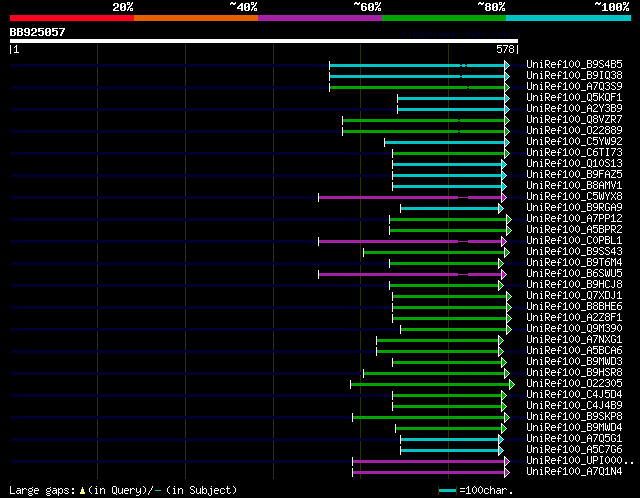The width and height of the screenshot is (640, 498).
Task: Select hit UniRef100_B9SS43
Action: tap(574, 252)
